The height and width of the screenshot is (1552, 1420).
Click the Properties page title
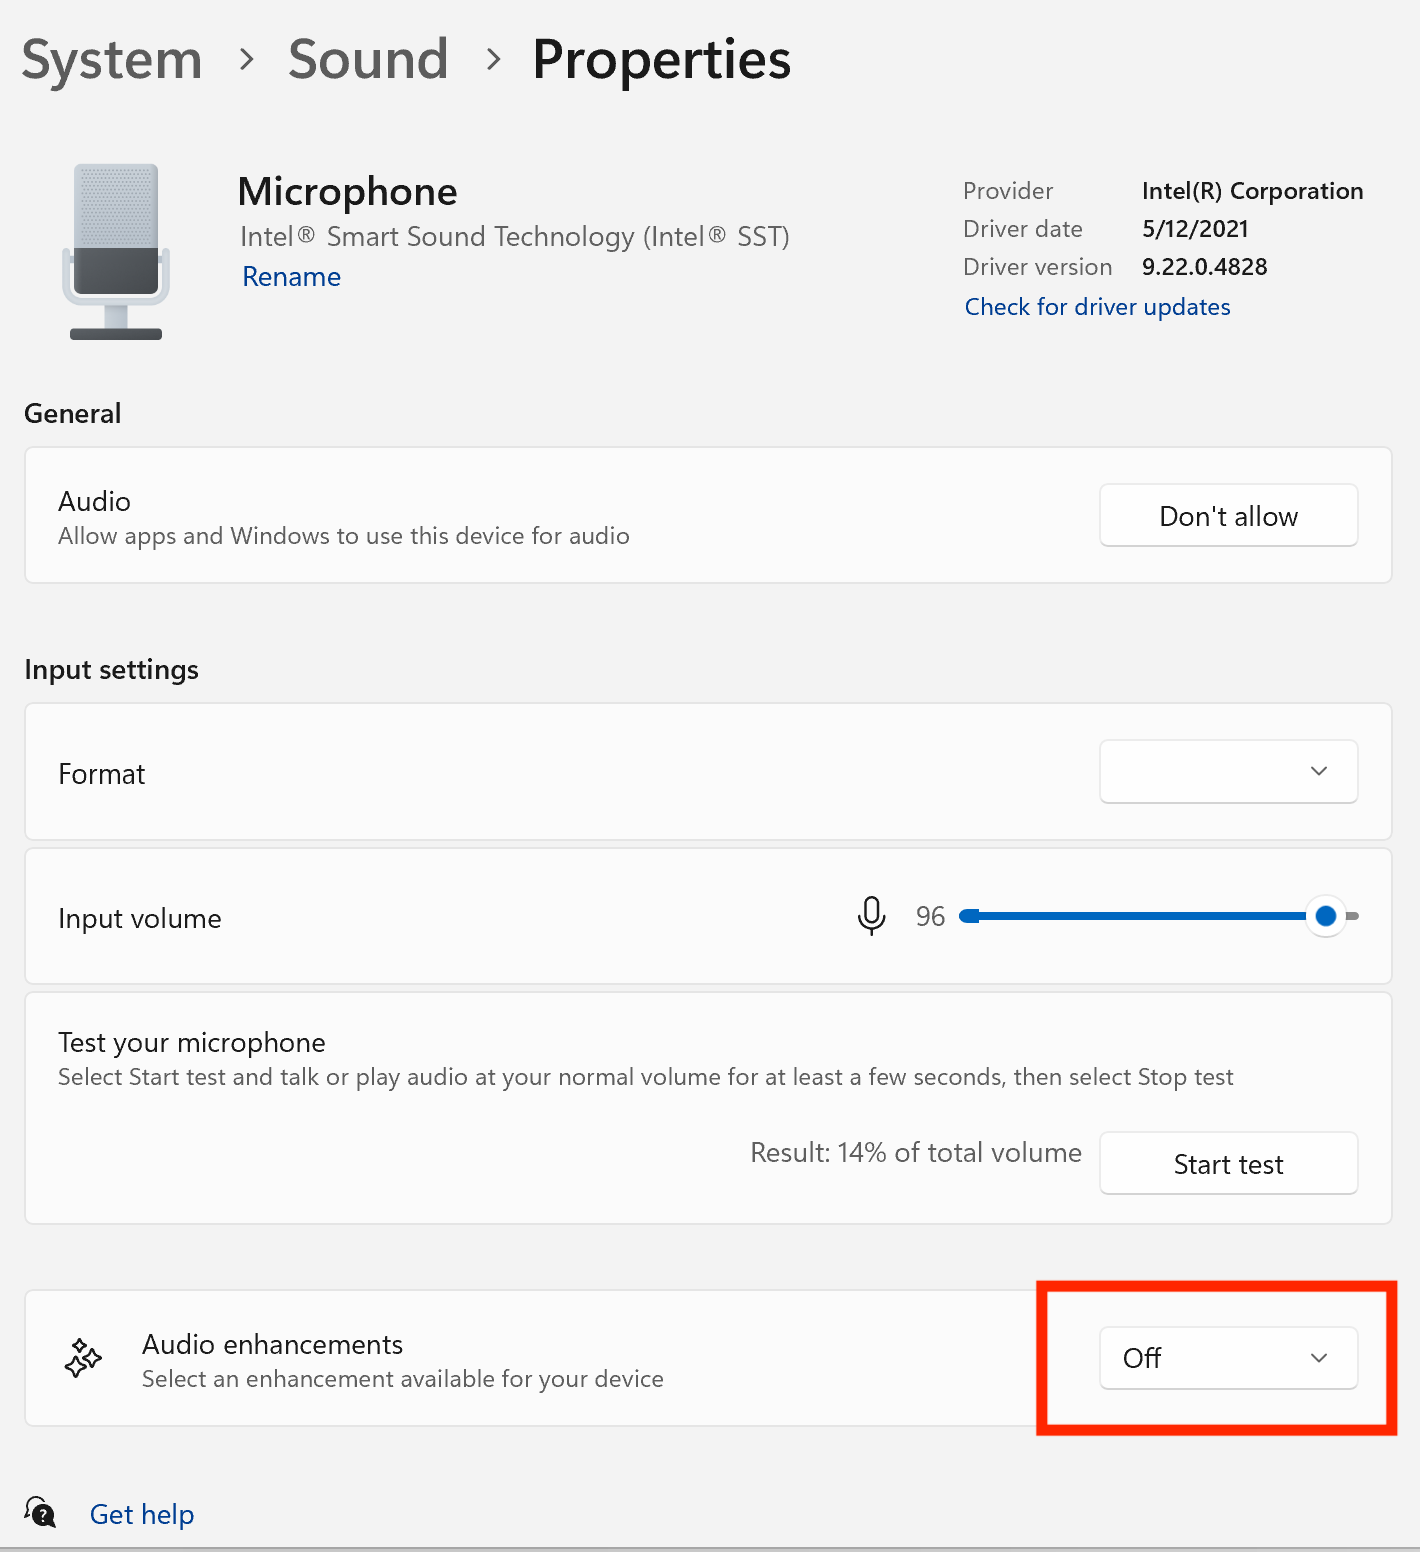661,60
